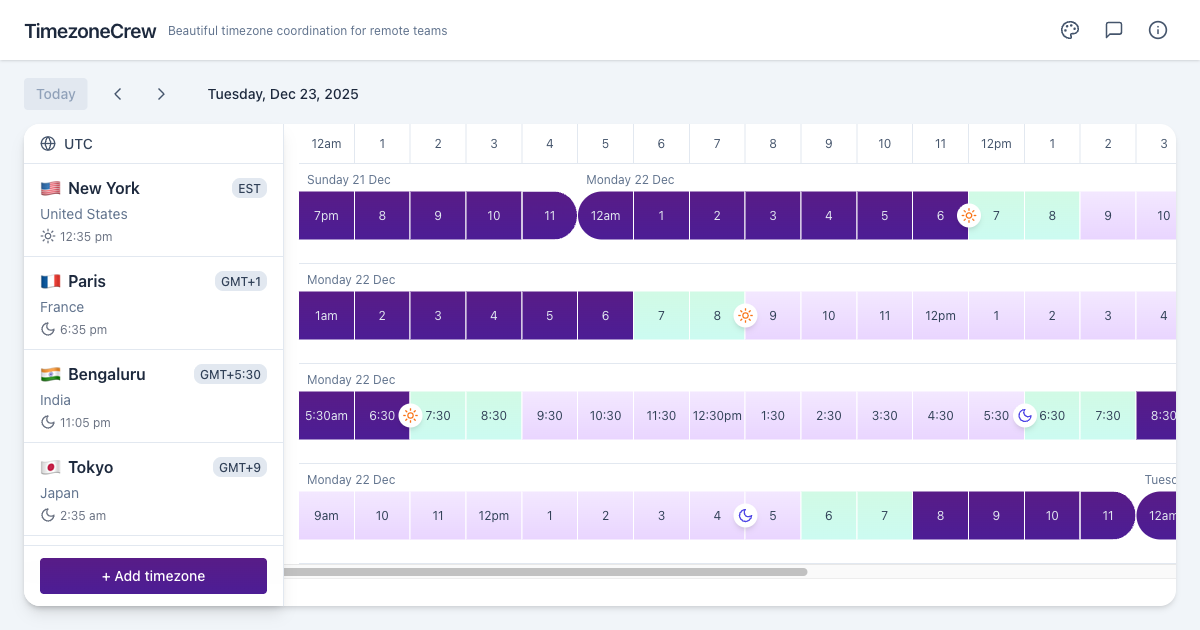Select the 12pm cell in Tokyo row

tap(494, 515)
